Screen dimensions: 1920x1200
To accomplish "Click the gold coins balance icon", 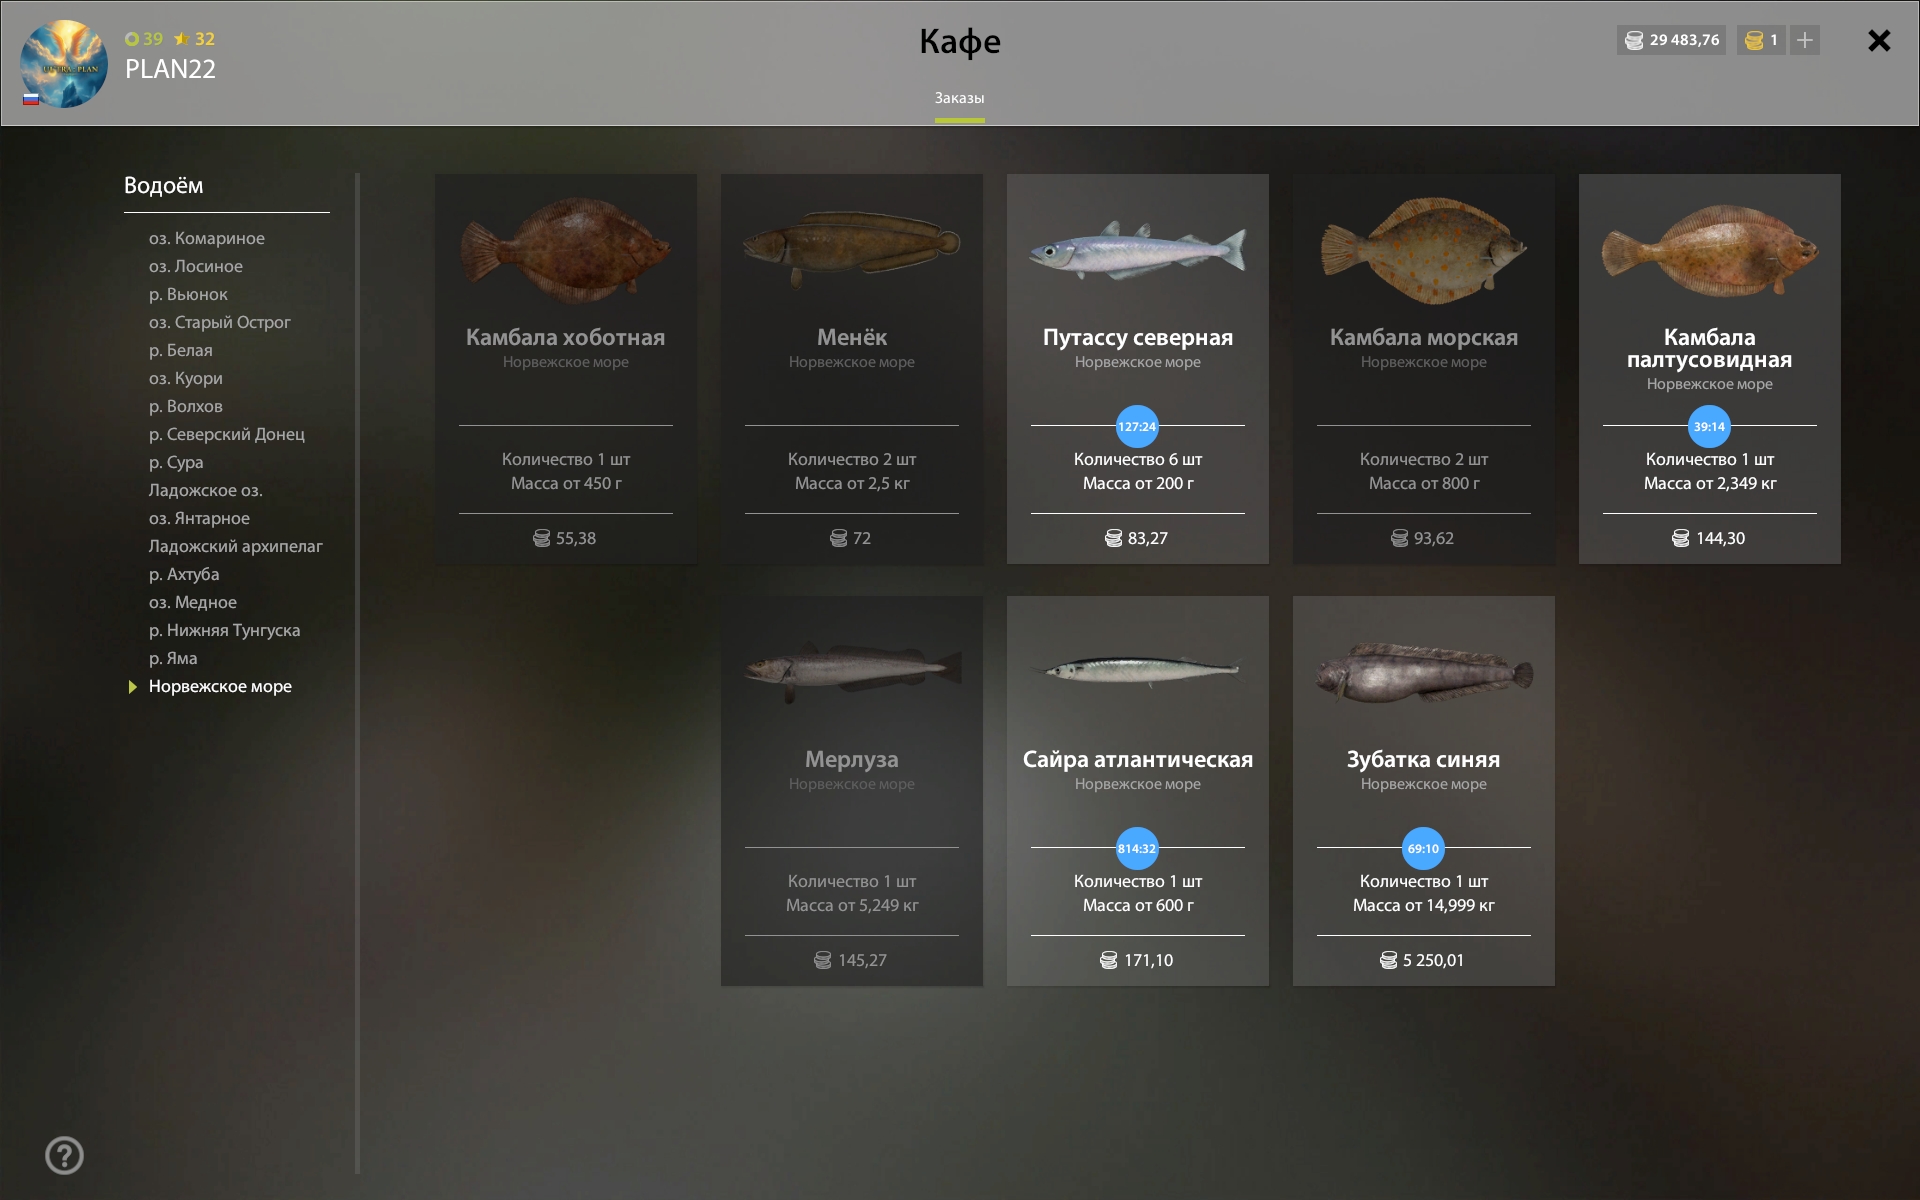I will point(1754,40).
